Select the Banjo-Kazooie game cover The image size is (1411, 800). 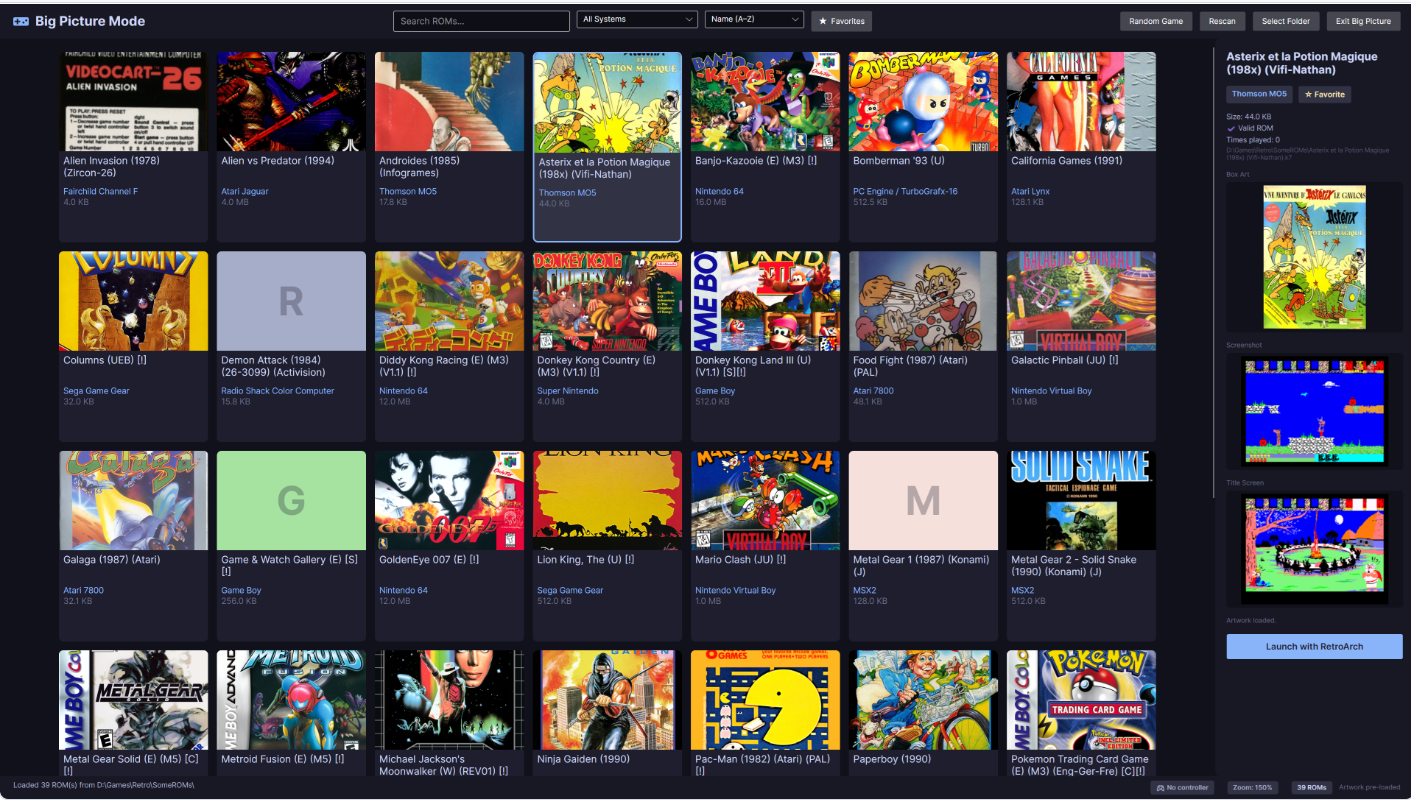pyautogui.click(x=765, y=102)
